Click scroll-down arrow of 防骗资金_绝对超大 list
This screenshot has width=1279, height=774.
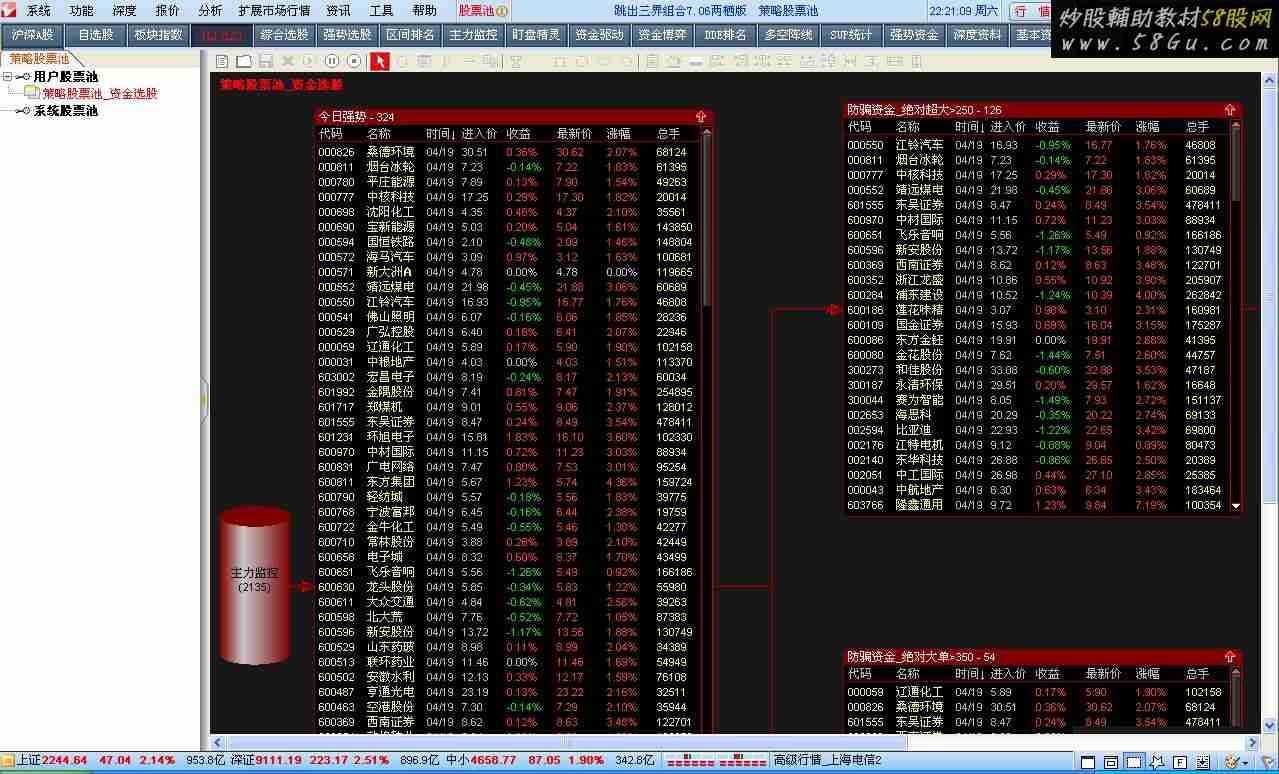tap(1236, 506)
